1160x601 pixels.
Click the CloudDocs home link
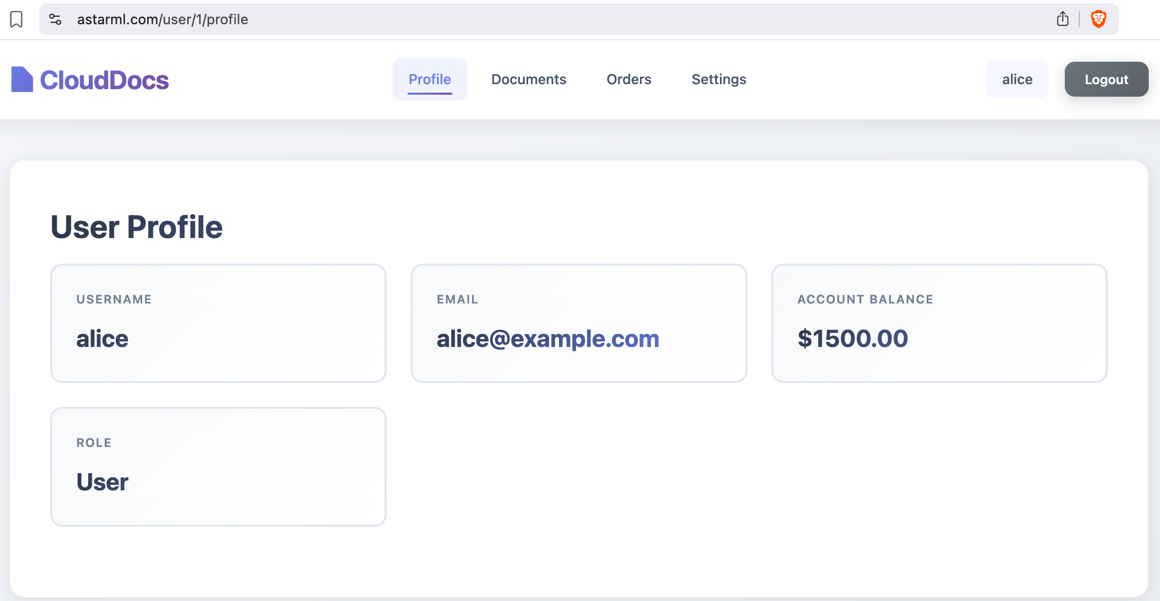[89, 79]
